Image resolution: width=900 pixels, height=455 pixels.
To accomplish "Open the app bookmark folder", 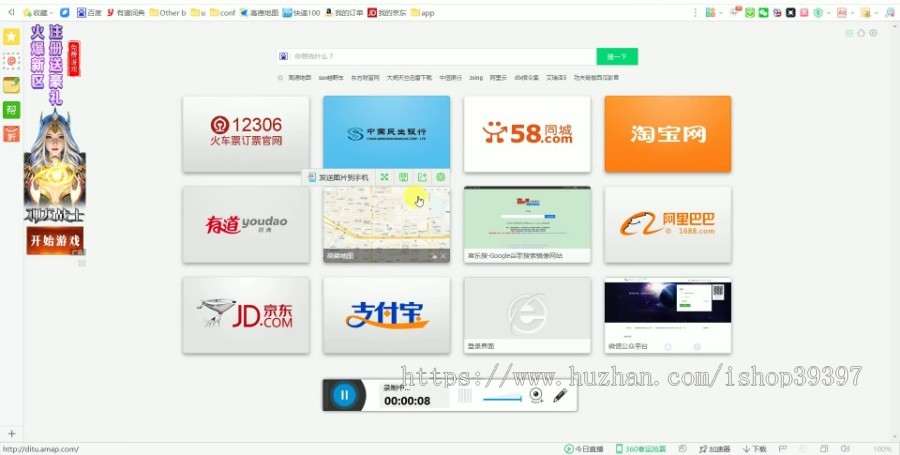I will pos(422,13).
